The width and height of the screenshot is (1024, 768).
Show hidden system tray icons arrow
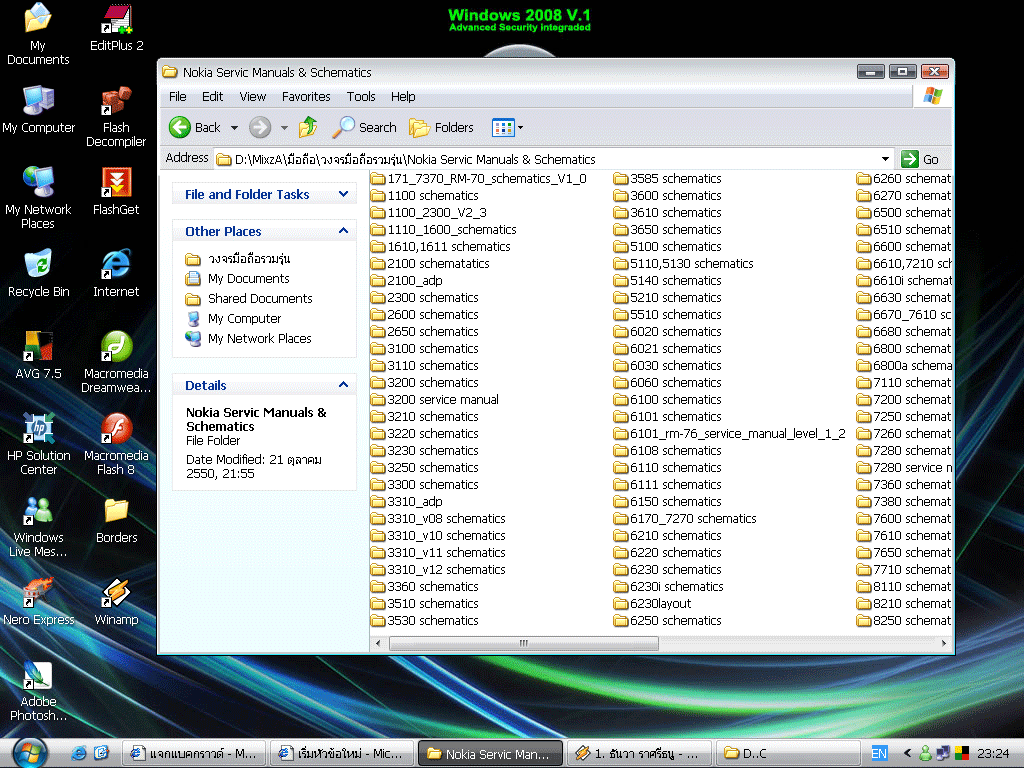907,753
